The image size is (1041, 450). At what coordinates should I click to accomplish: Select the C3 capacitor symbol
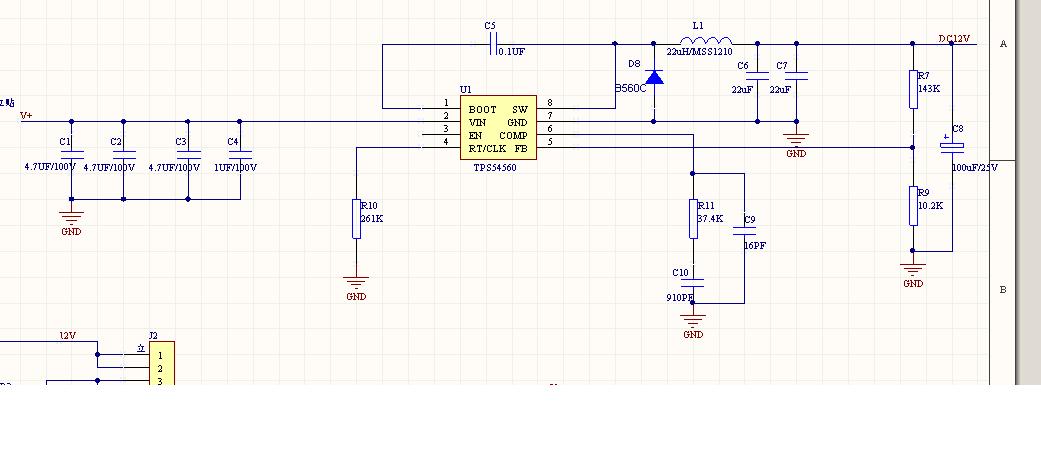click(188, 154)
